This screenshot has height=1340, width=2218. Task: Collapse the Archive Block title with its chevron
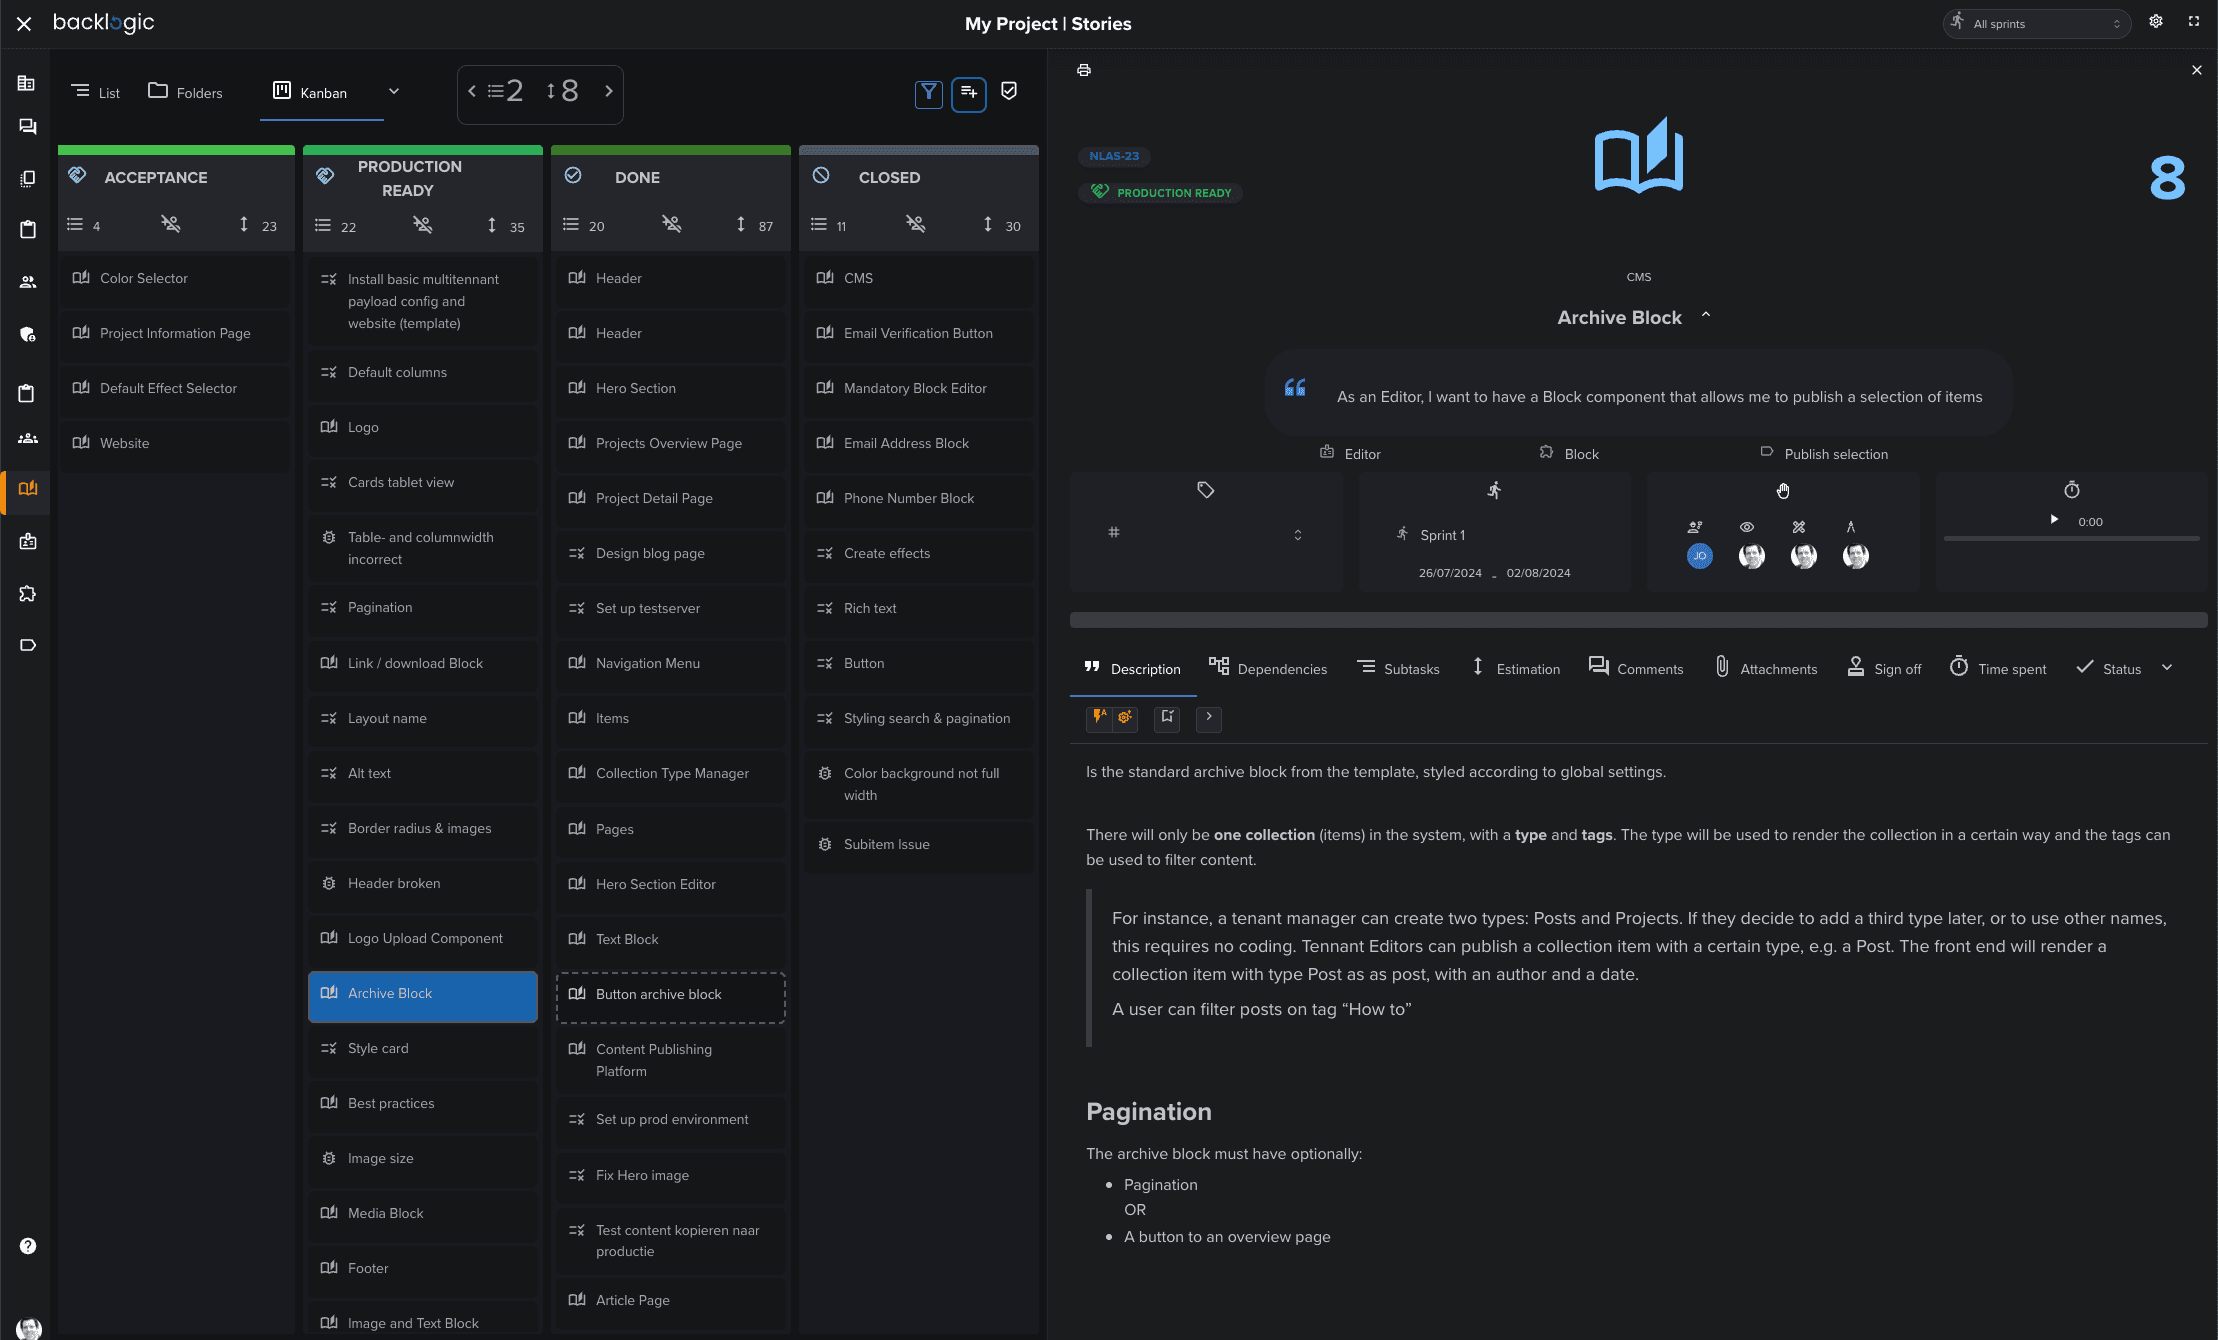pos(1706,315)
